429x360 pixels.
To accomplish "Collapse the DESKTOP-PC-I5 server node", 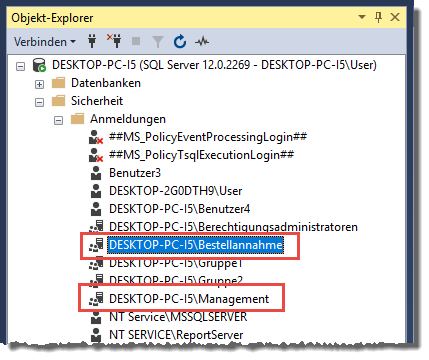I will [21, 66].
